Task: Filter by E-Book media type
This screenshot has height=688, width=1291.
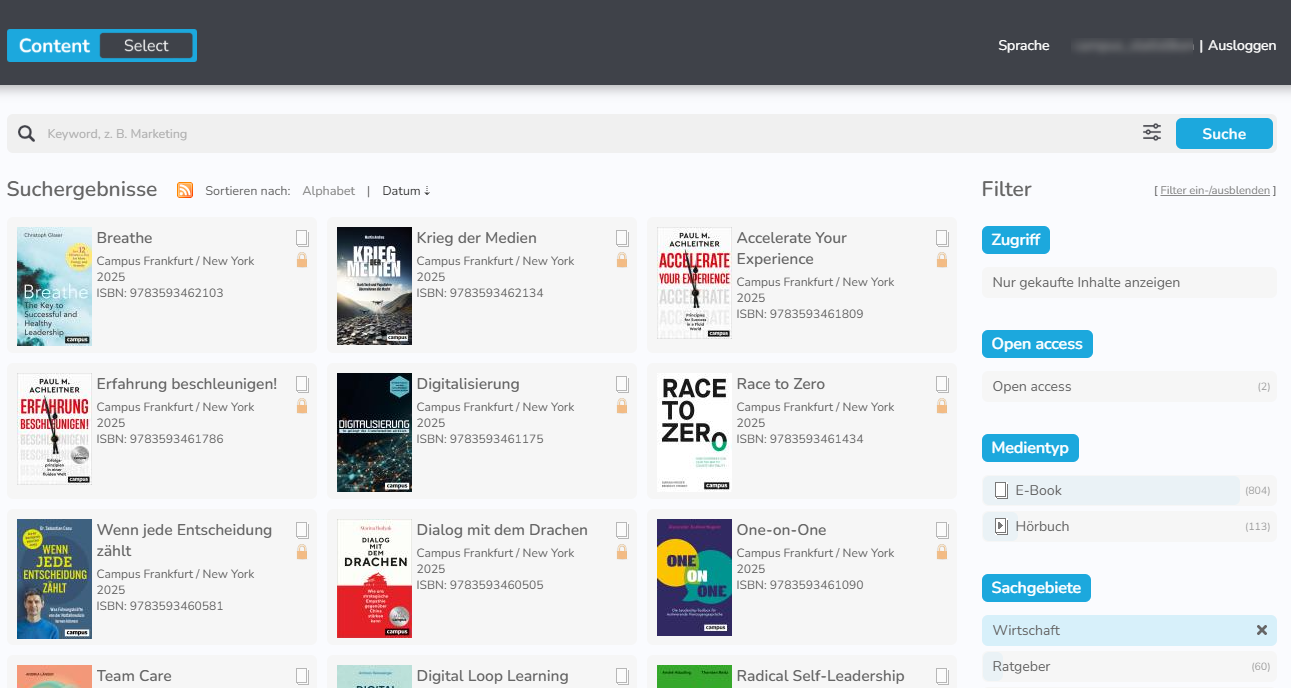Action: tap(1129, 490)
